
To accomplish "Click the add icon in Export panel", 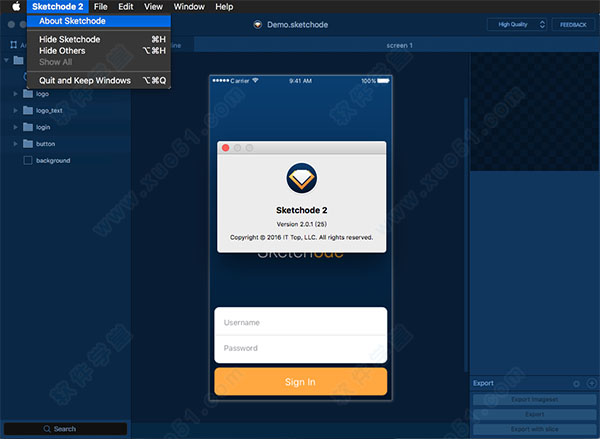I will pos(588,383).
